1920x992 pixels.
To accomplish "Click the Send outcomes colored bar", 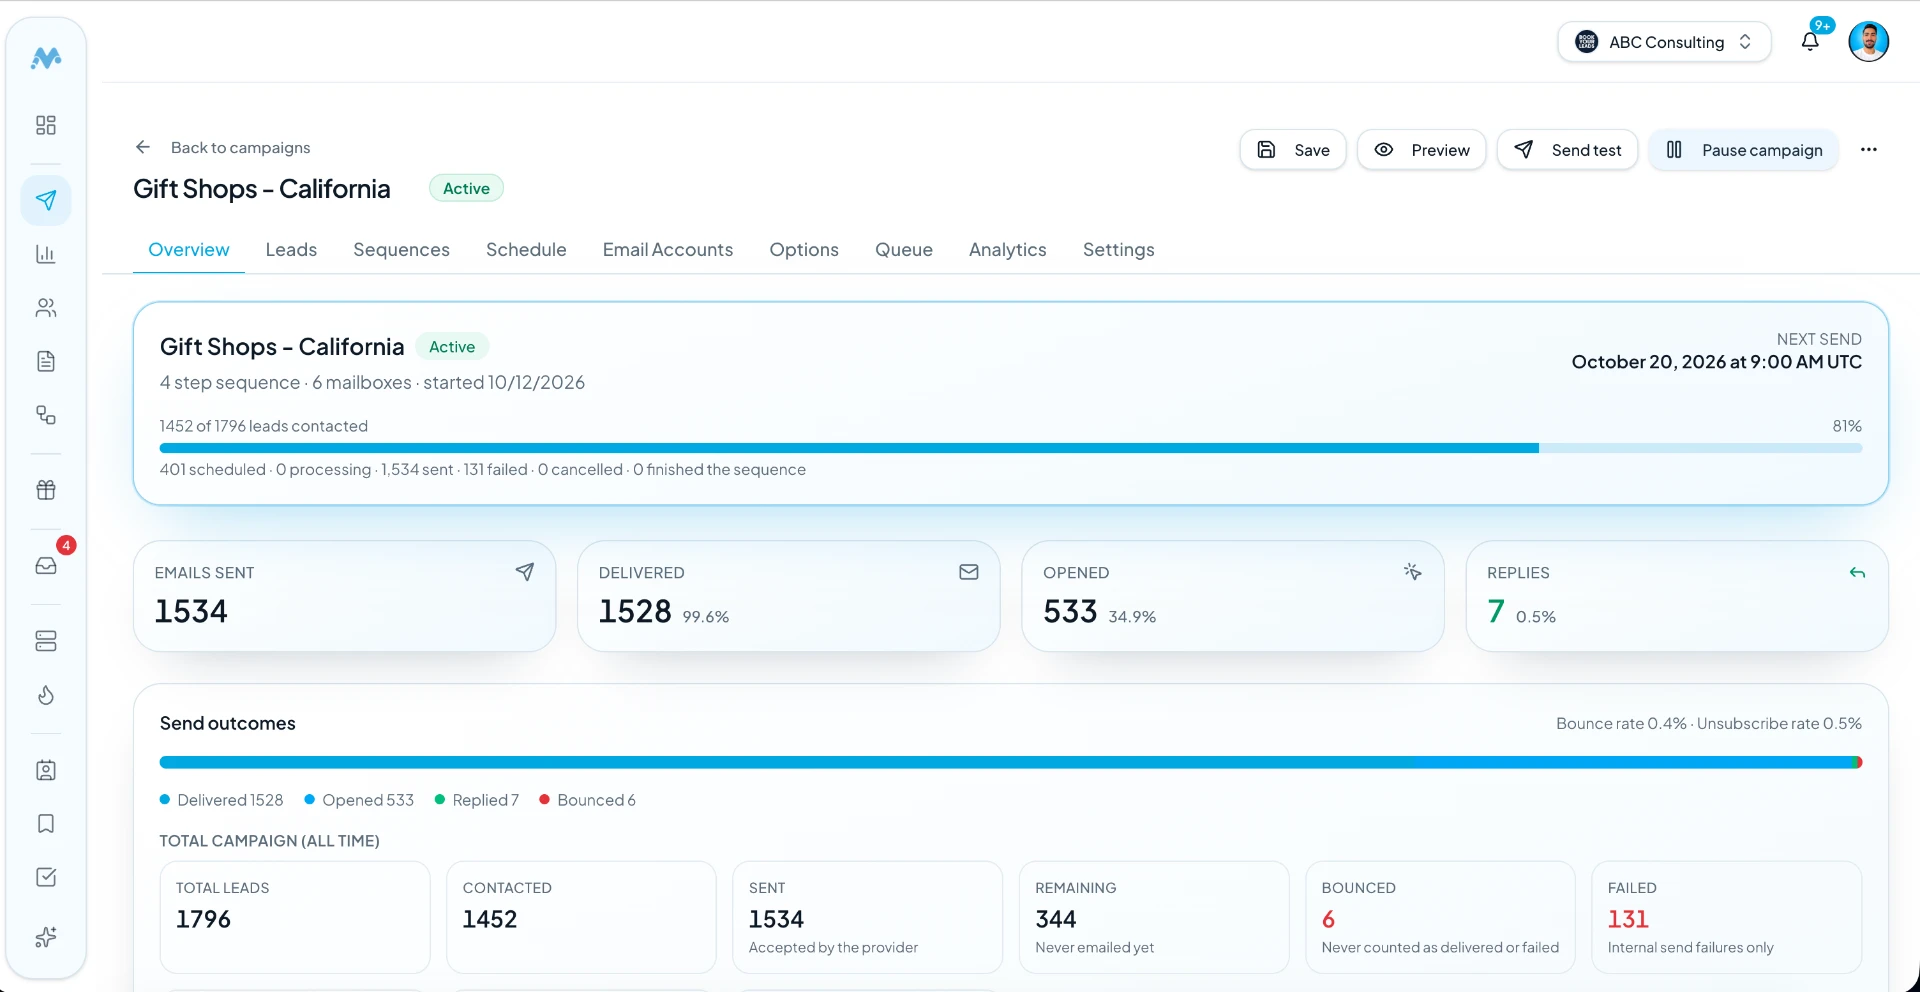I will pos(1011,762).
